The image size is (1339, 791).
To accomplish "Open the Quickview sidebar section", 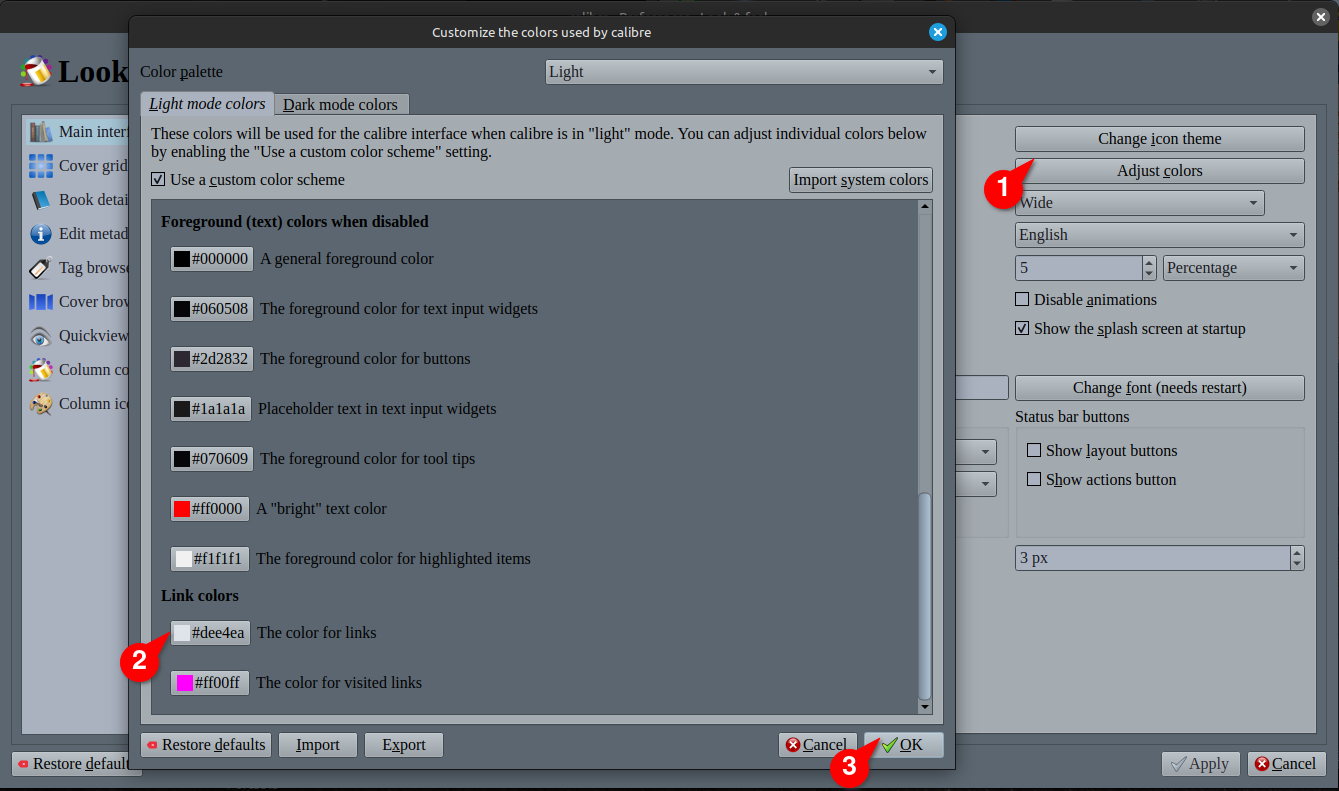I will pos(78,336).
